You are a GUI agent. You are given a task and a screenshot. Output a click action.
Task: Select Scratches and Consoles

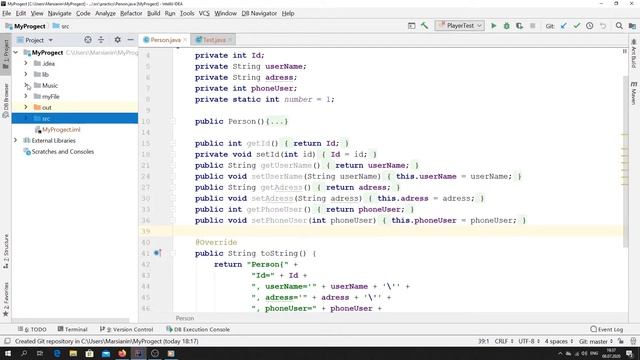[x=62, y=151]
